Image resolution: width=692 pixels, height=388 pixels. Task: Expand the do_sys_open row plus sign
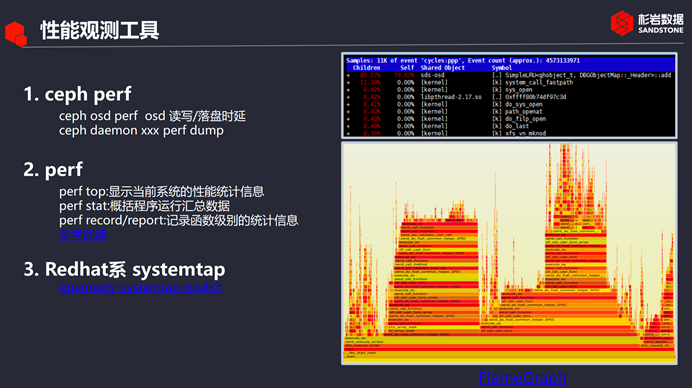(x=348, y=105)
